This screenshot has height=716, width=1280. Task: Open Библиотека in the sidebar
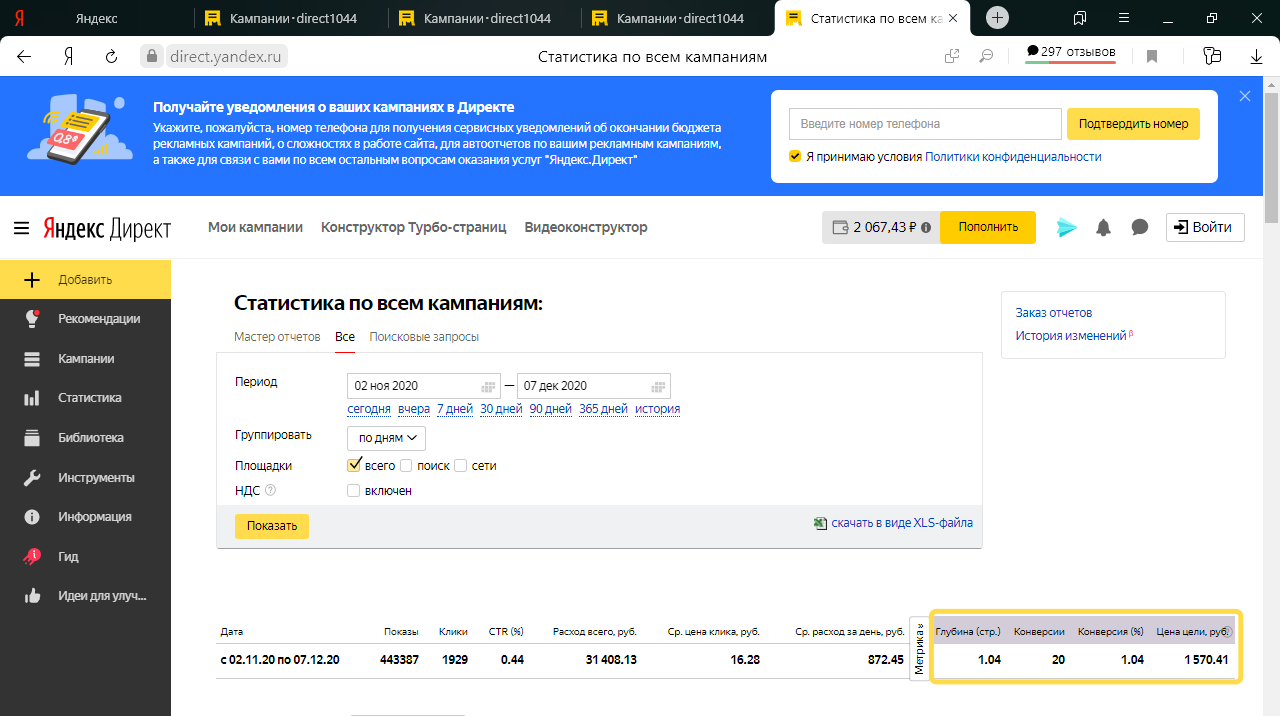click(x=85, y=438)
